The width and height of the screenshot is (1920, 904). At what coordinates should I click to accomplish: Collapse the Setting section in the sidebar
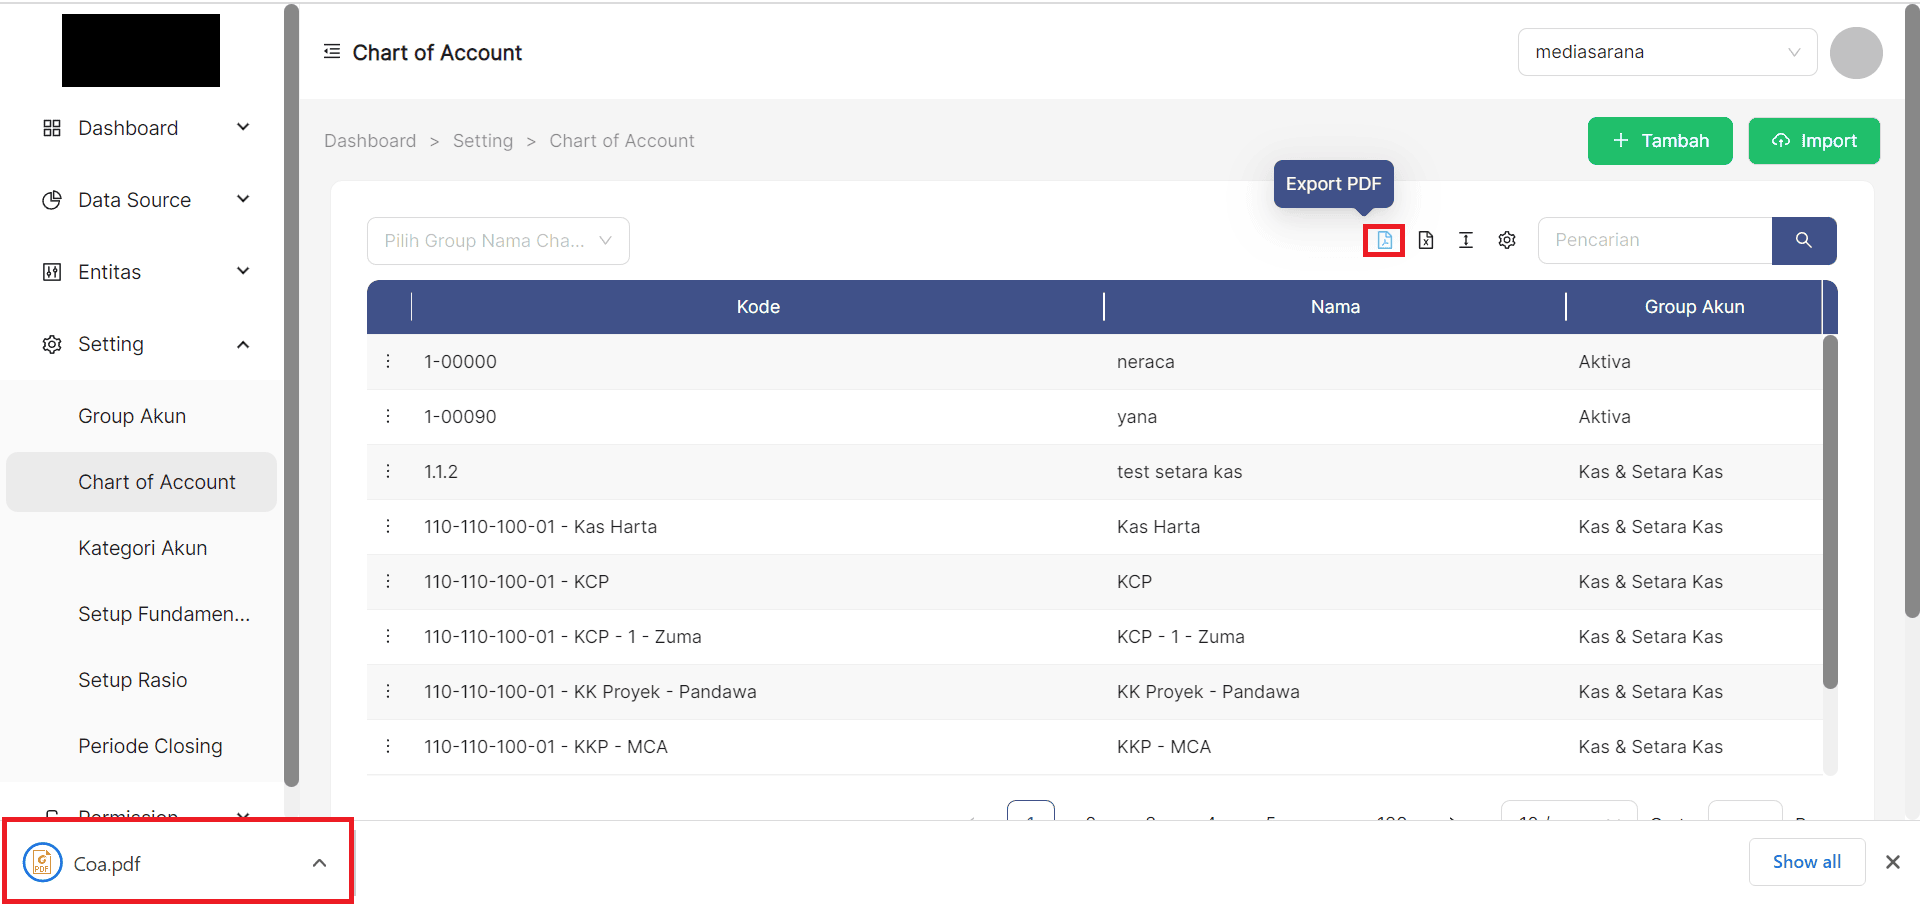coord(243,343)
